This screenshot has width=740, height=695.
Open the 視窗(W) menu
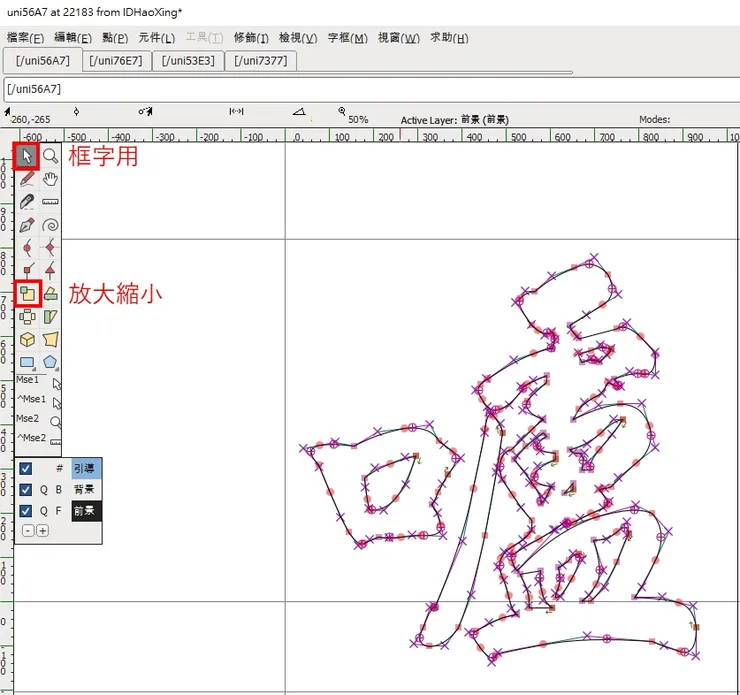tap(399, 38)
